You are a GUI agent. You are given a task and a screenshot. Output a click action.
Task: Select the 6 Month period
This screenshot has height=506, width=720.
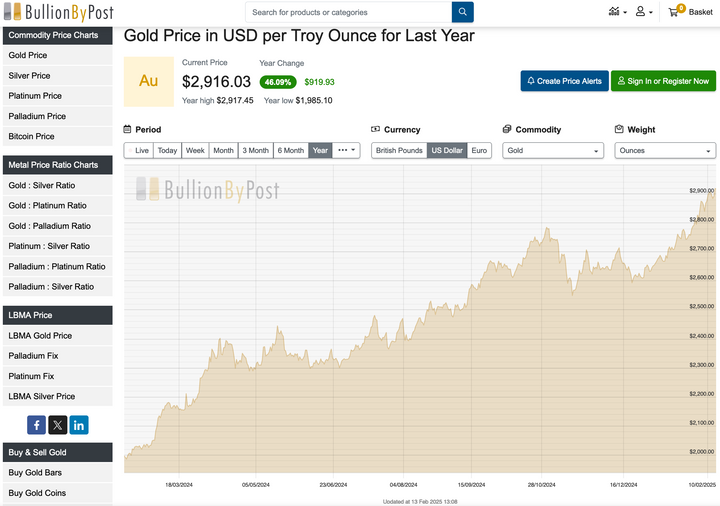(290, 150)
